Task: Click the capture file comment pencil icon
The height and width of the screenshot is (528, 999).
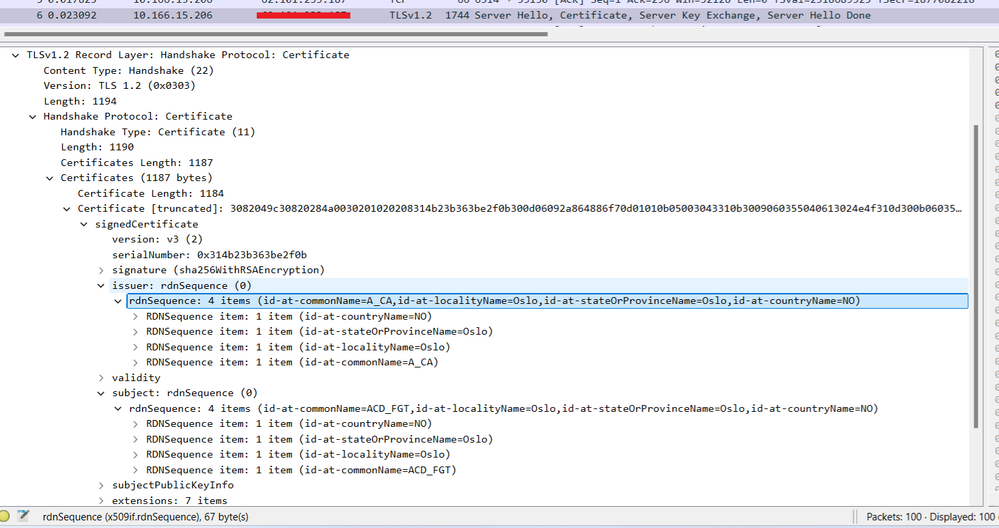Action: point(23,516)
